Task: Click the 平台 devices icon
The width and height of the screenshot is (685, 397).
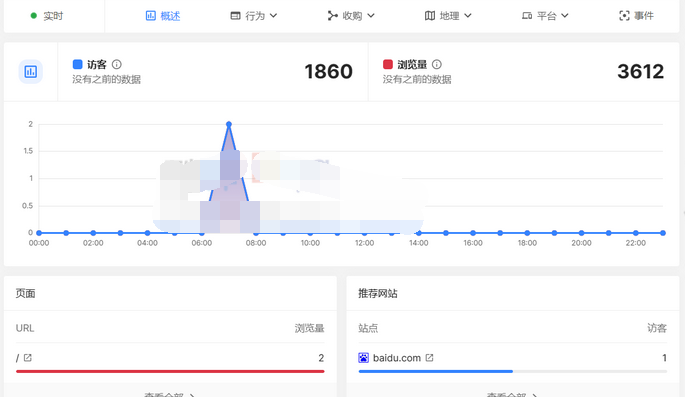Action: click(x=527, y=16)
